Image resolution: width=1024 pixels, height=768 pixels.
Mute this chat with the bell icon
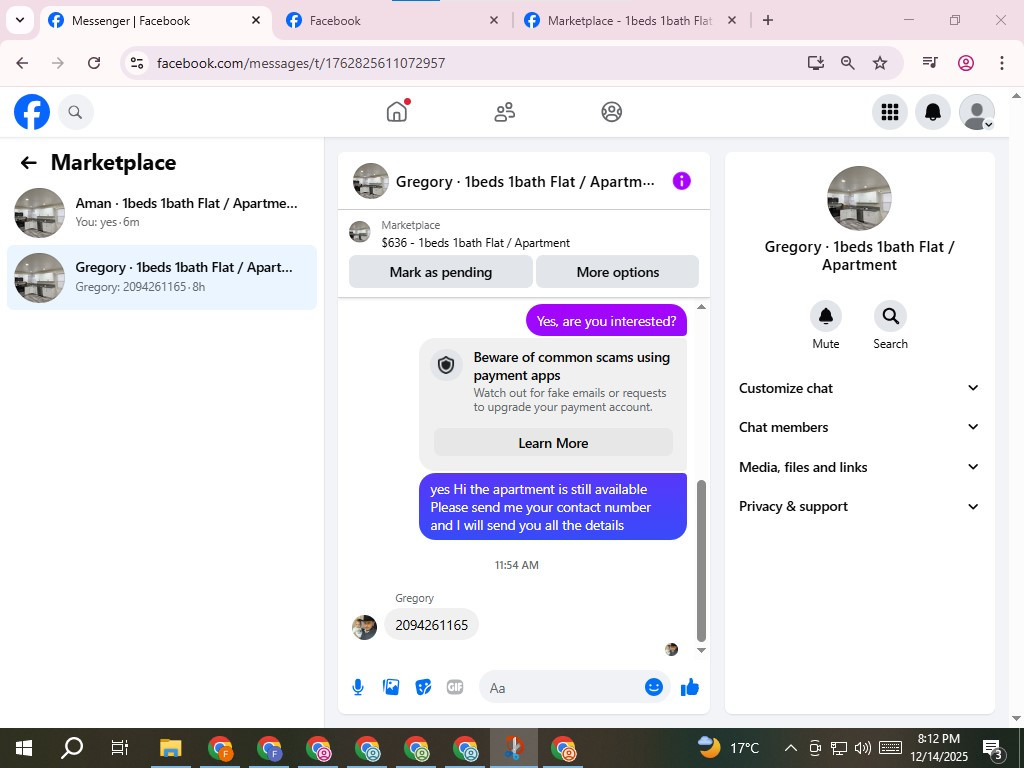click(x=825, y=316)
